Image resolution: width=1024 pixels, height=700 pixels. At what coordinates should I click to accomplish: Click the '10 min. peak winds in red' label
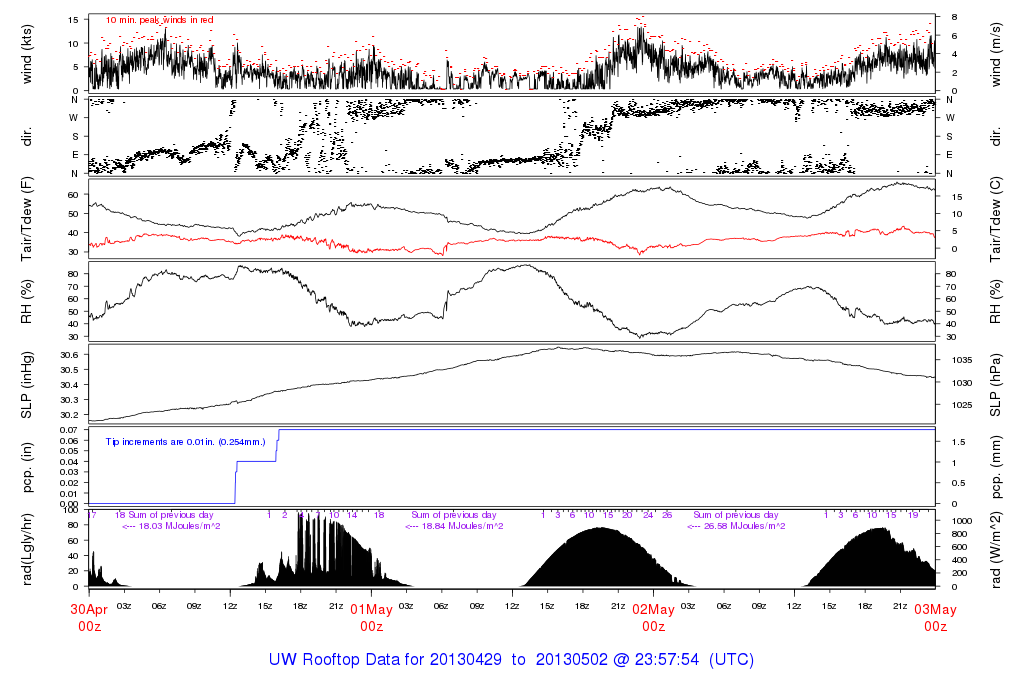(x=159, y=20)
